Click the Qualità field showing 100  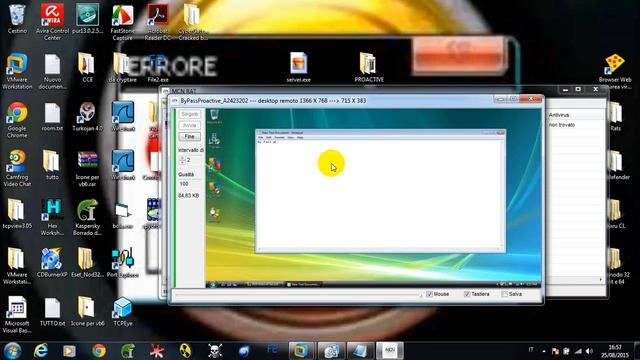pyautogui.click(x=189, y=184)
